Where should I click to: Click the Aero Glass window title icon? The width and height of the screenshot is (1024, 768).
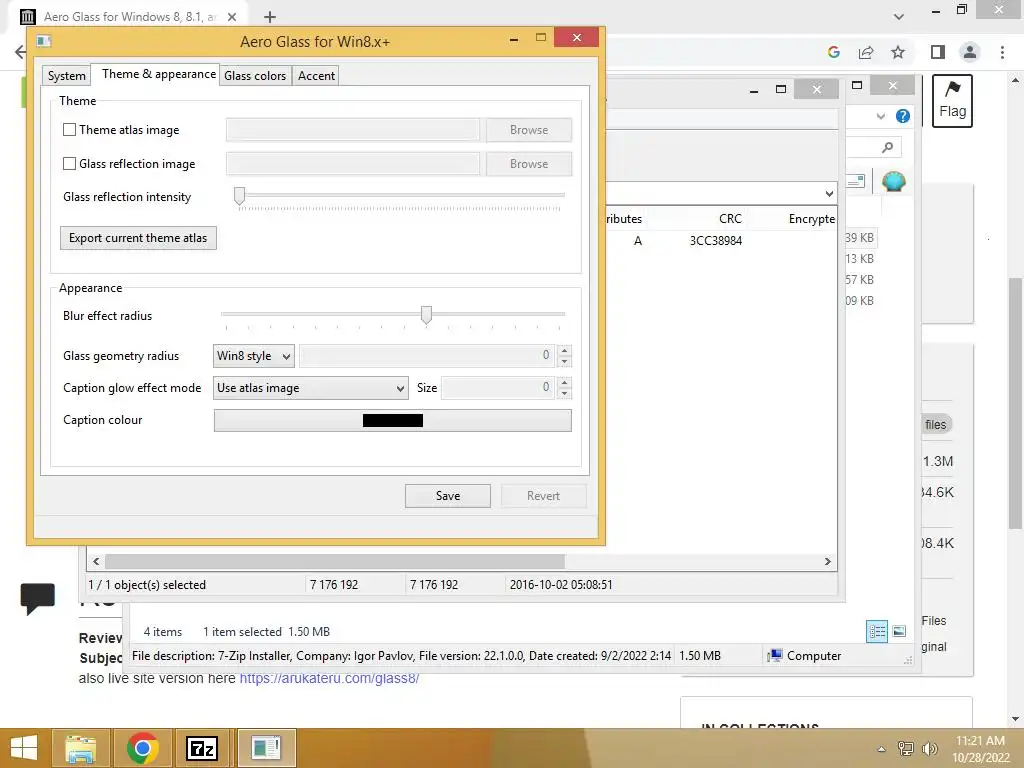[44, 42]
